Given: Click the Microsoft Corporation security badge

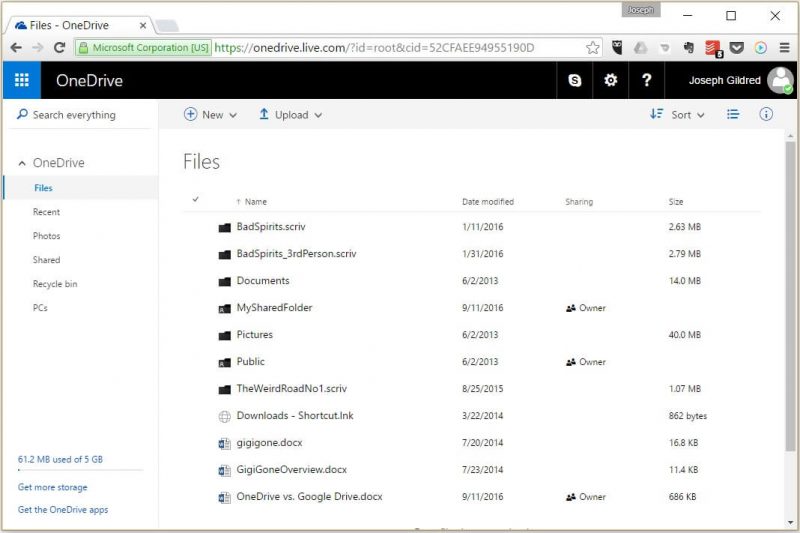Looking at the screenshot, I should [144, 48].
